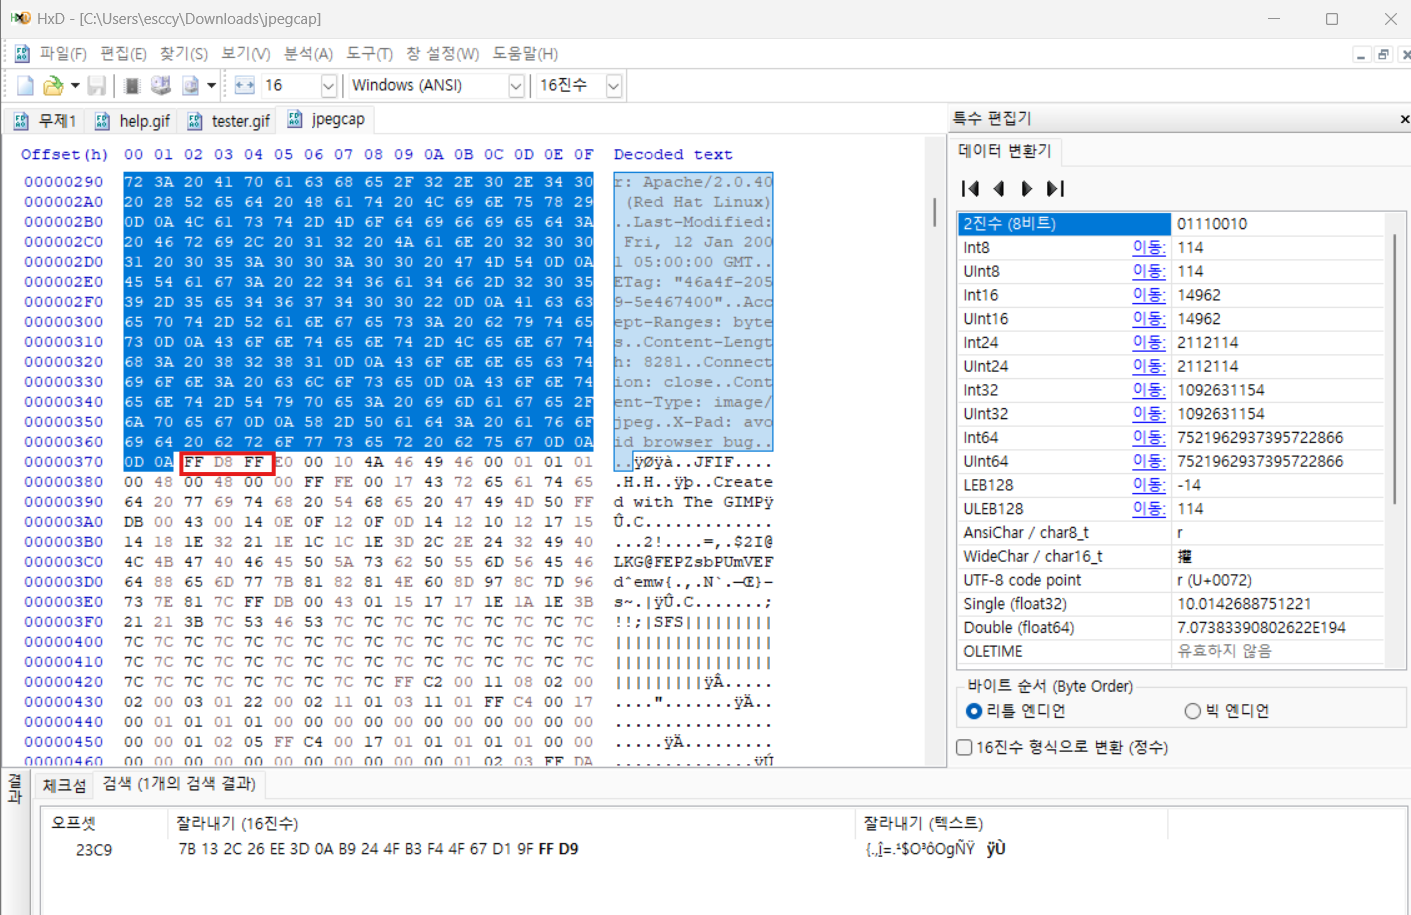
Task: Click the data inspector vertical scrollbar
Action: tap(1395, 370)
